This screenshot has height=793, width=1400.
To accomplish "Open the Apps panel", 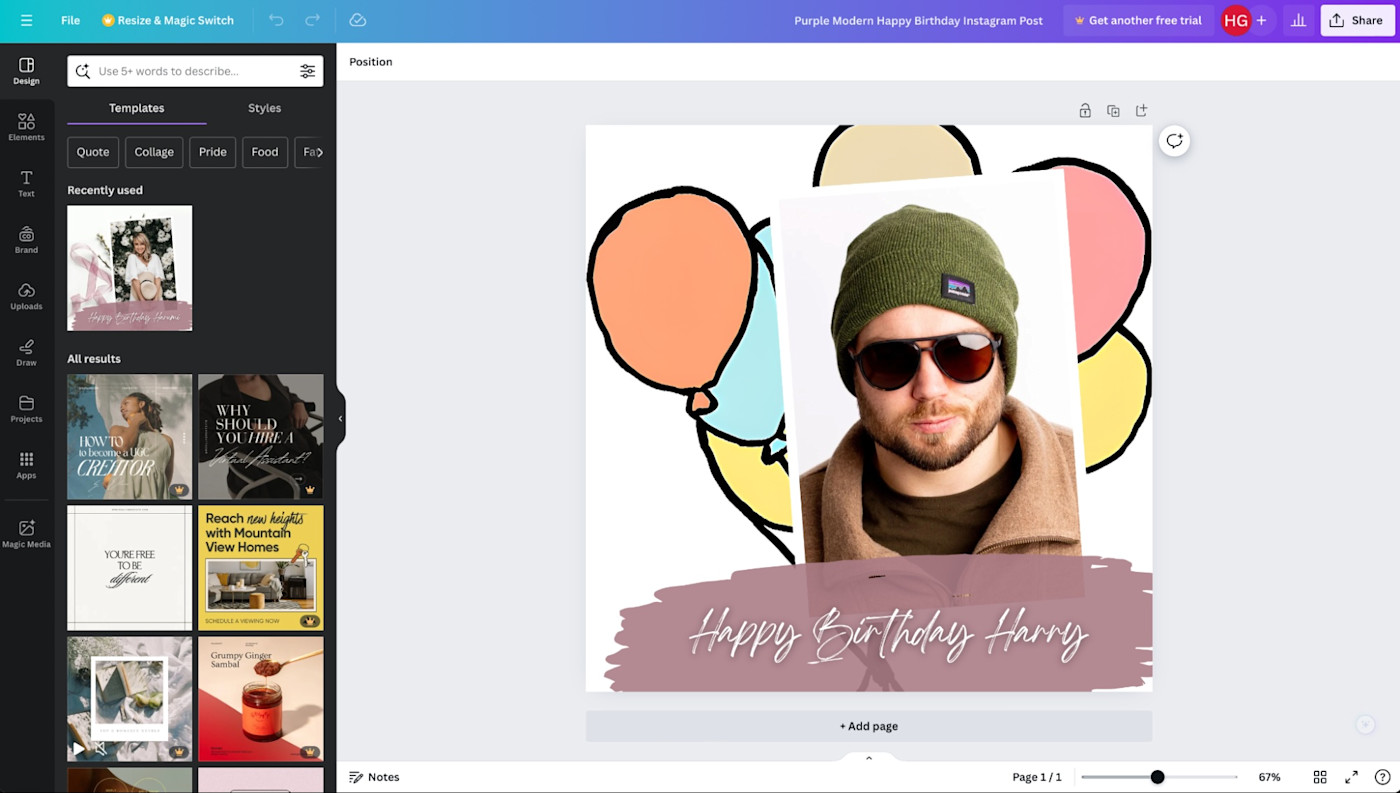I will 26,465.
